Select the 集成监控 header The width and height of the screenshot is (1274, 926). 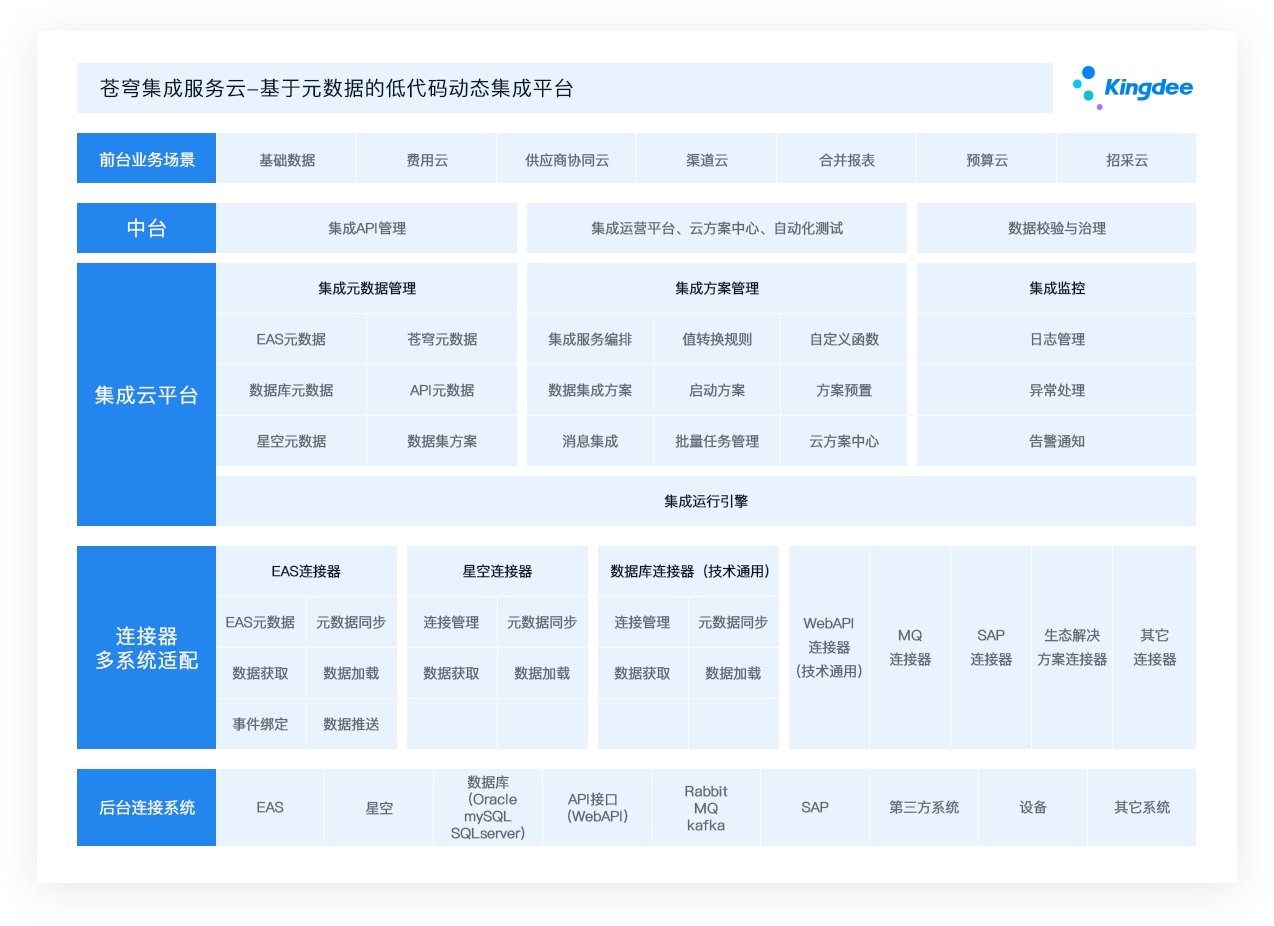(x=1056, y=288)
